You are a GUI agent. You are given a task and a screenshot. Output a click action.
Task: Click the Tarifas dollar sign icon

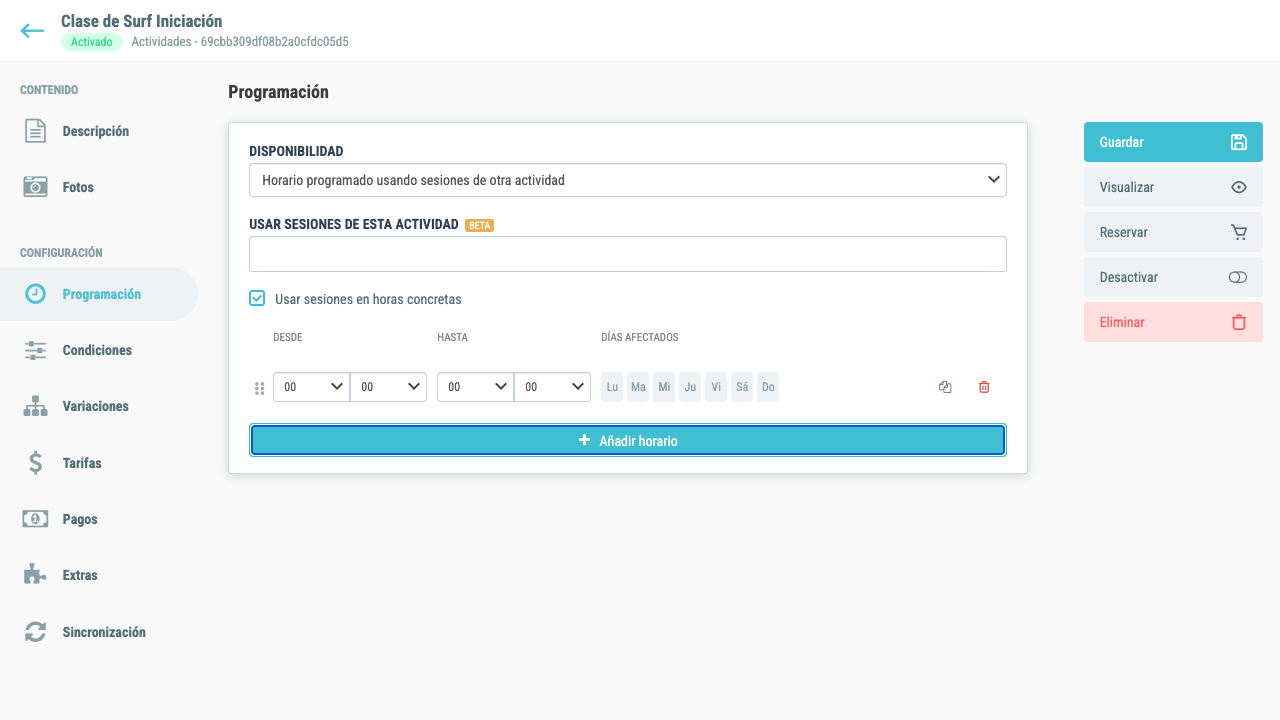click(x=36, y=463)
